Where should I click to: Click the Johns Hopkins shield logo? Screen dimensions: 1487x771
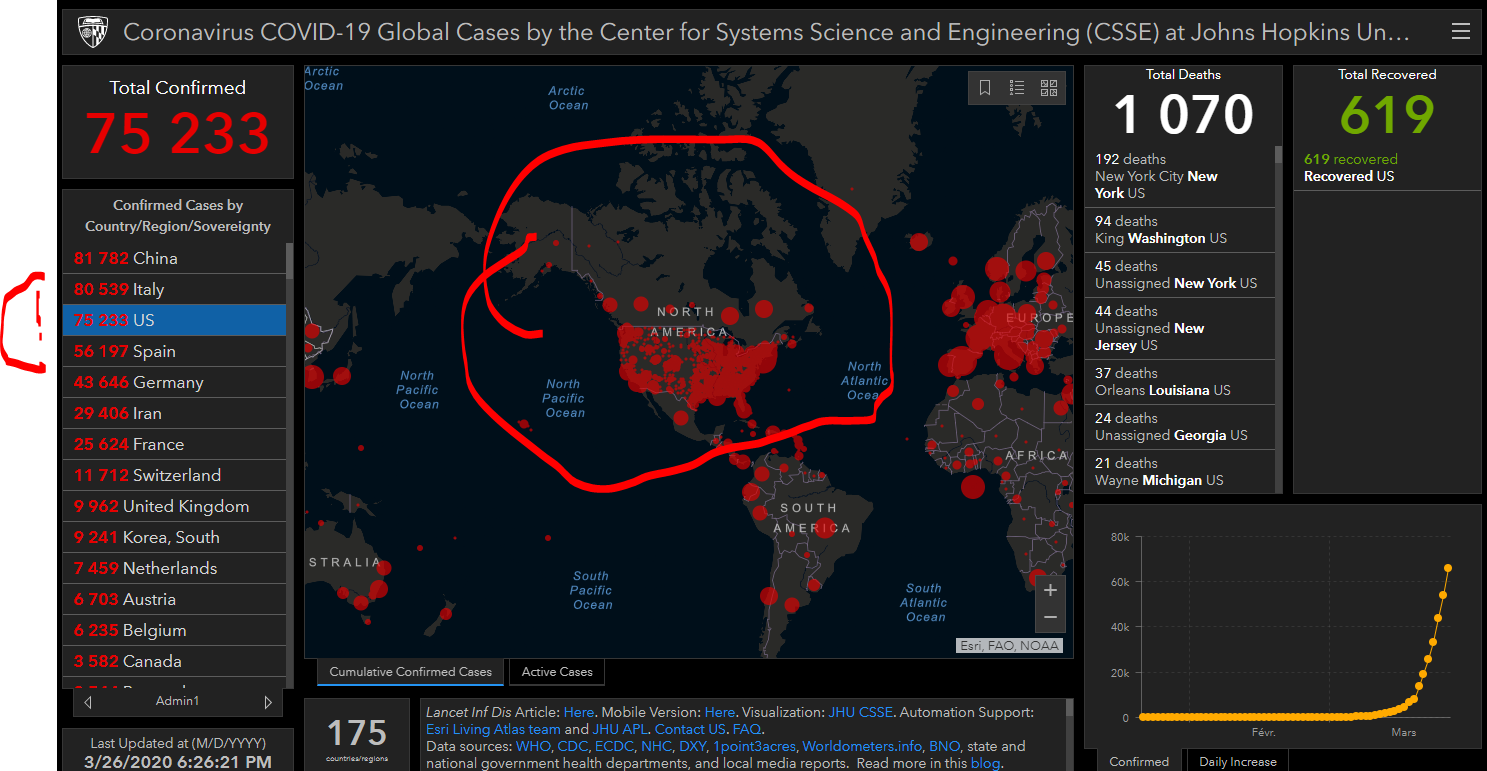[93, 33]
